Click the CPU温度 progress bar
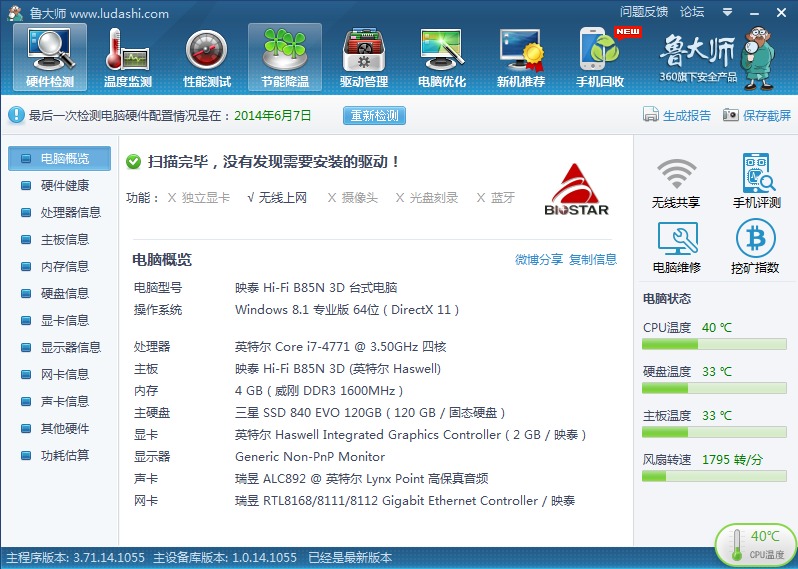This screenshot has width=798, height=569. (714, 345)
